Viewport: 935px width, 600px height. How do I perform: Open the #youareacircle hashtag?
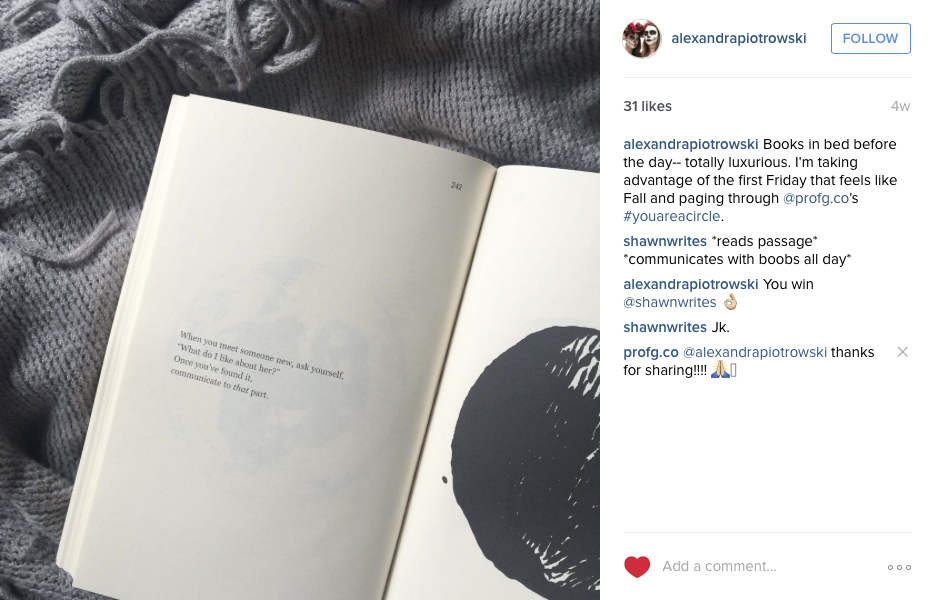point(672,216)
